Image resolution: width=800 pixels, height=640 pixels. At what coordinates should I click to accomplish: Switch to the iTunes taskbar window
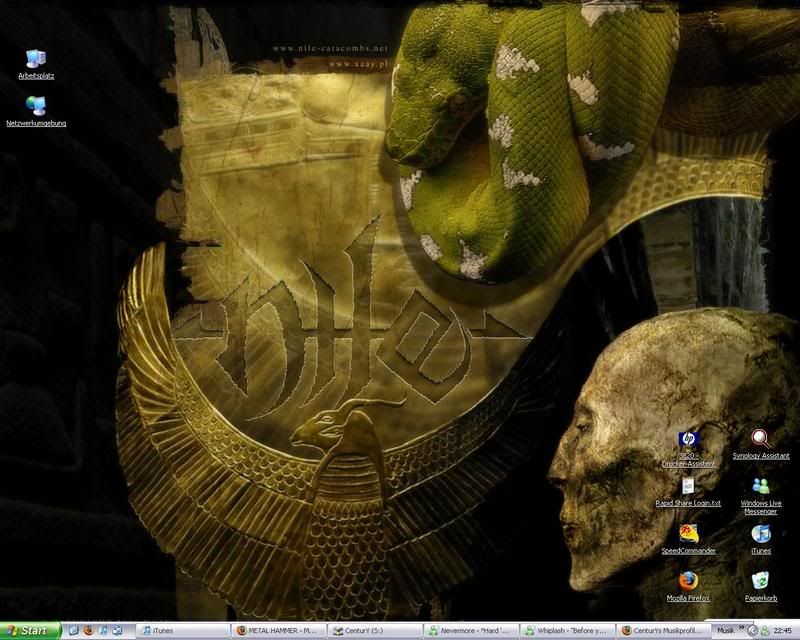(183, 631)
